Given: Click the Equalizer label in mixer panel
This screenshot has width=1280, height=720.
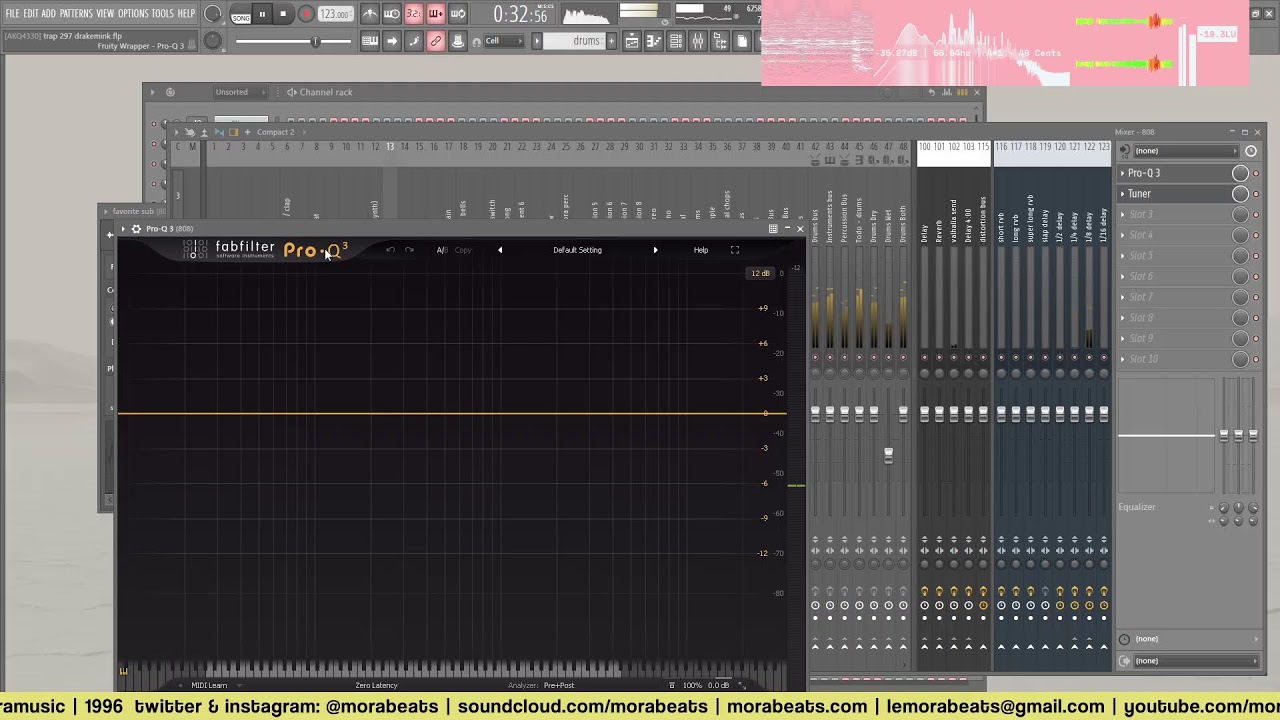Looking at the screenshot, I should [1137, 507].
